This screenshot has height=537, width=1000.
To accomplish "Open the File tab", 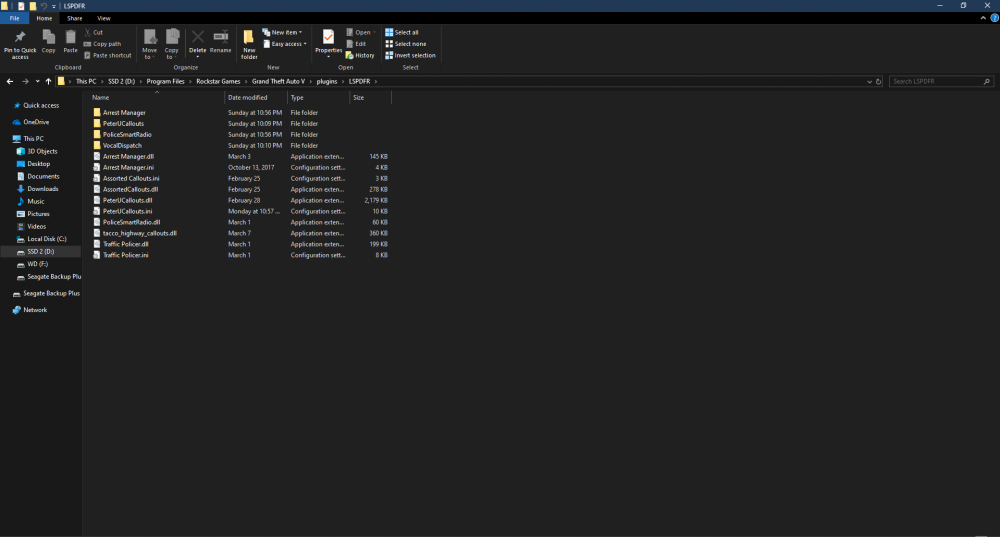I will click(14, 18).
